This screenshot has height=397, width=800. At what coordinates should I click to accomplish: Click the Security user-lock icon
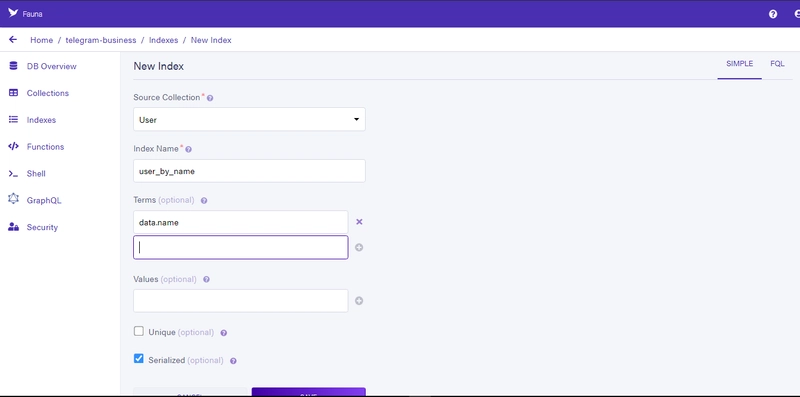click(x=13, y=227)
